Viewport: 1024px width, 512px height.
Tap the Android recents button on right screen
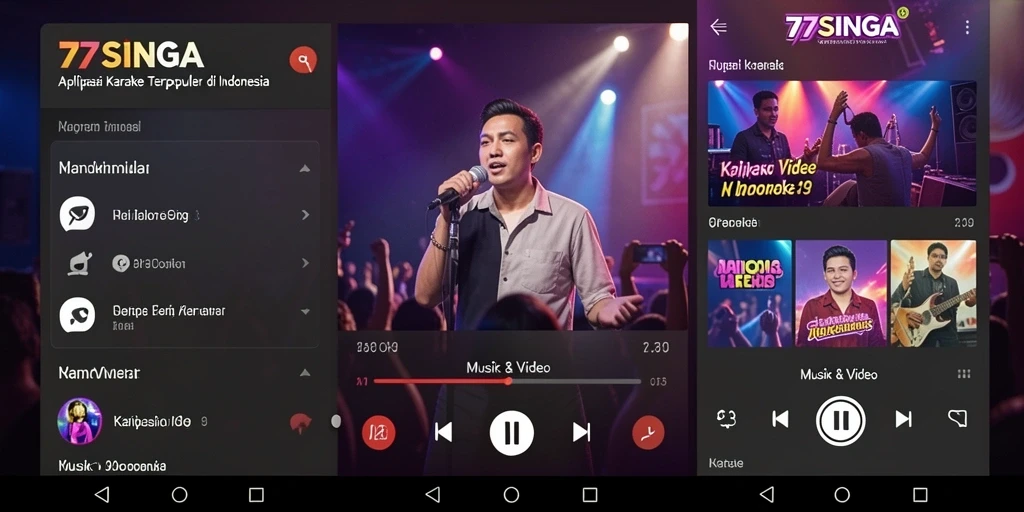[x=920, y=494]
